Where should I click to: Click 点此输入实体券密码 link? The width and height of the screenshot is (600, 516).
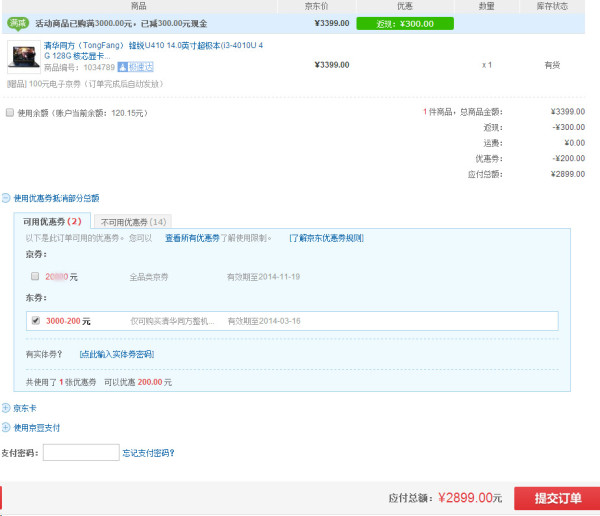point(117,354)
